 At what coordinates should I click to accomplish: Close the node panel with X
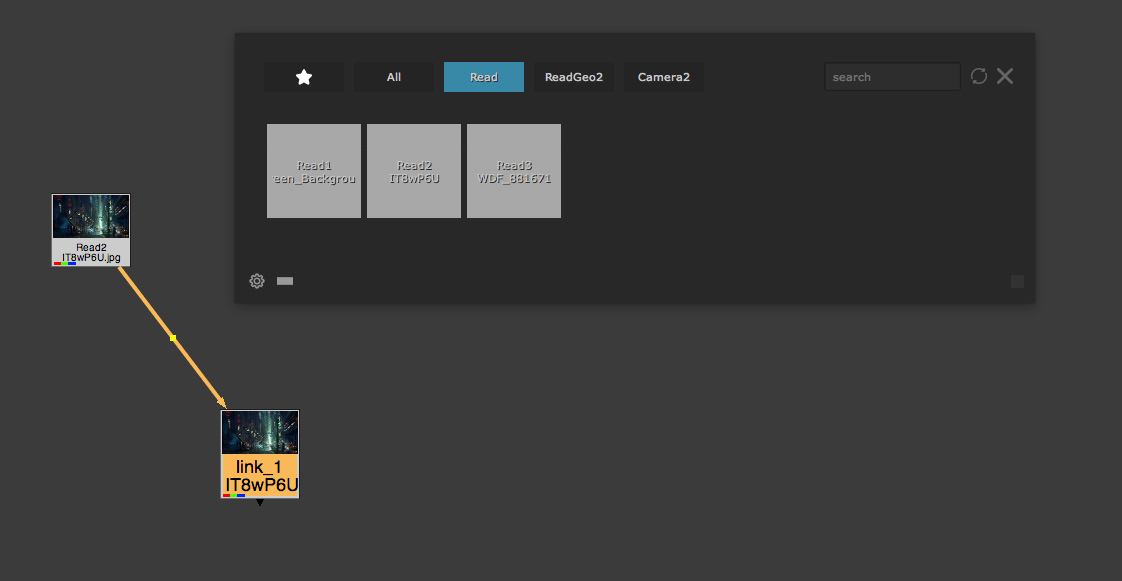[1005, 76]
